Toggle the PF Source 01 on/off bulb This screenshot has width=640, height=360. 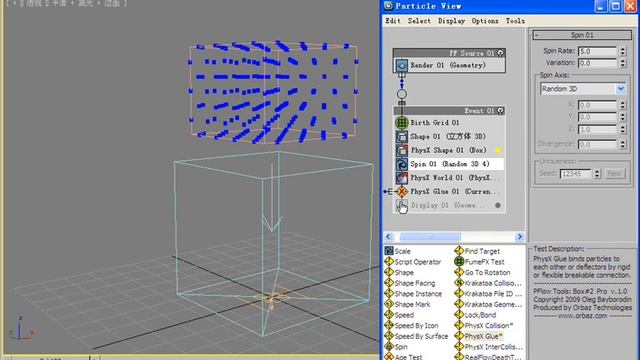(500, 53)
